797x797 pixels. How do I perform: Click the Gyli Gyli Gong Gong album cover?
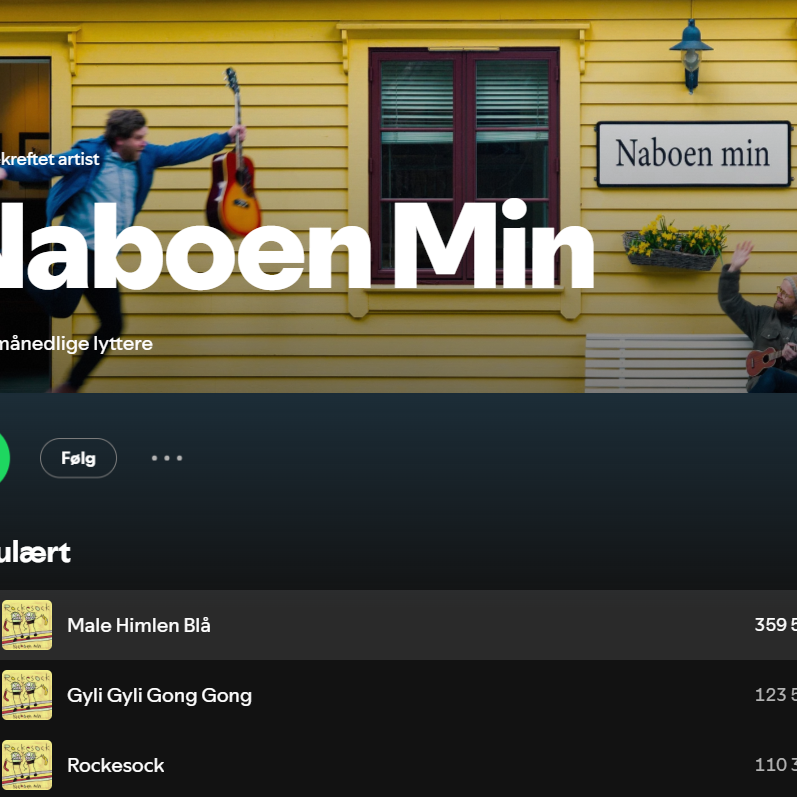click(27, 695)
